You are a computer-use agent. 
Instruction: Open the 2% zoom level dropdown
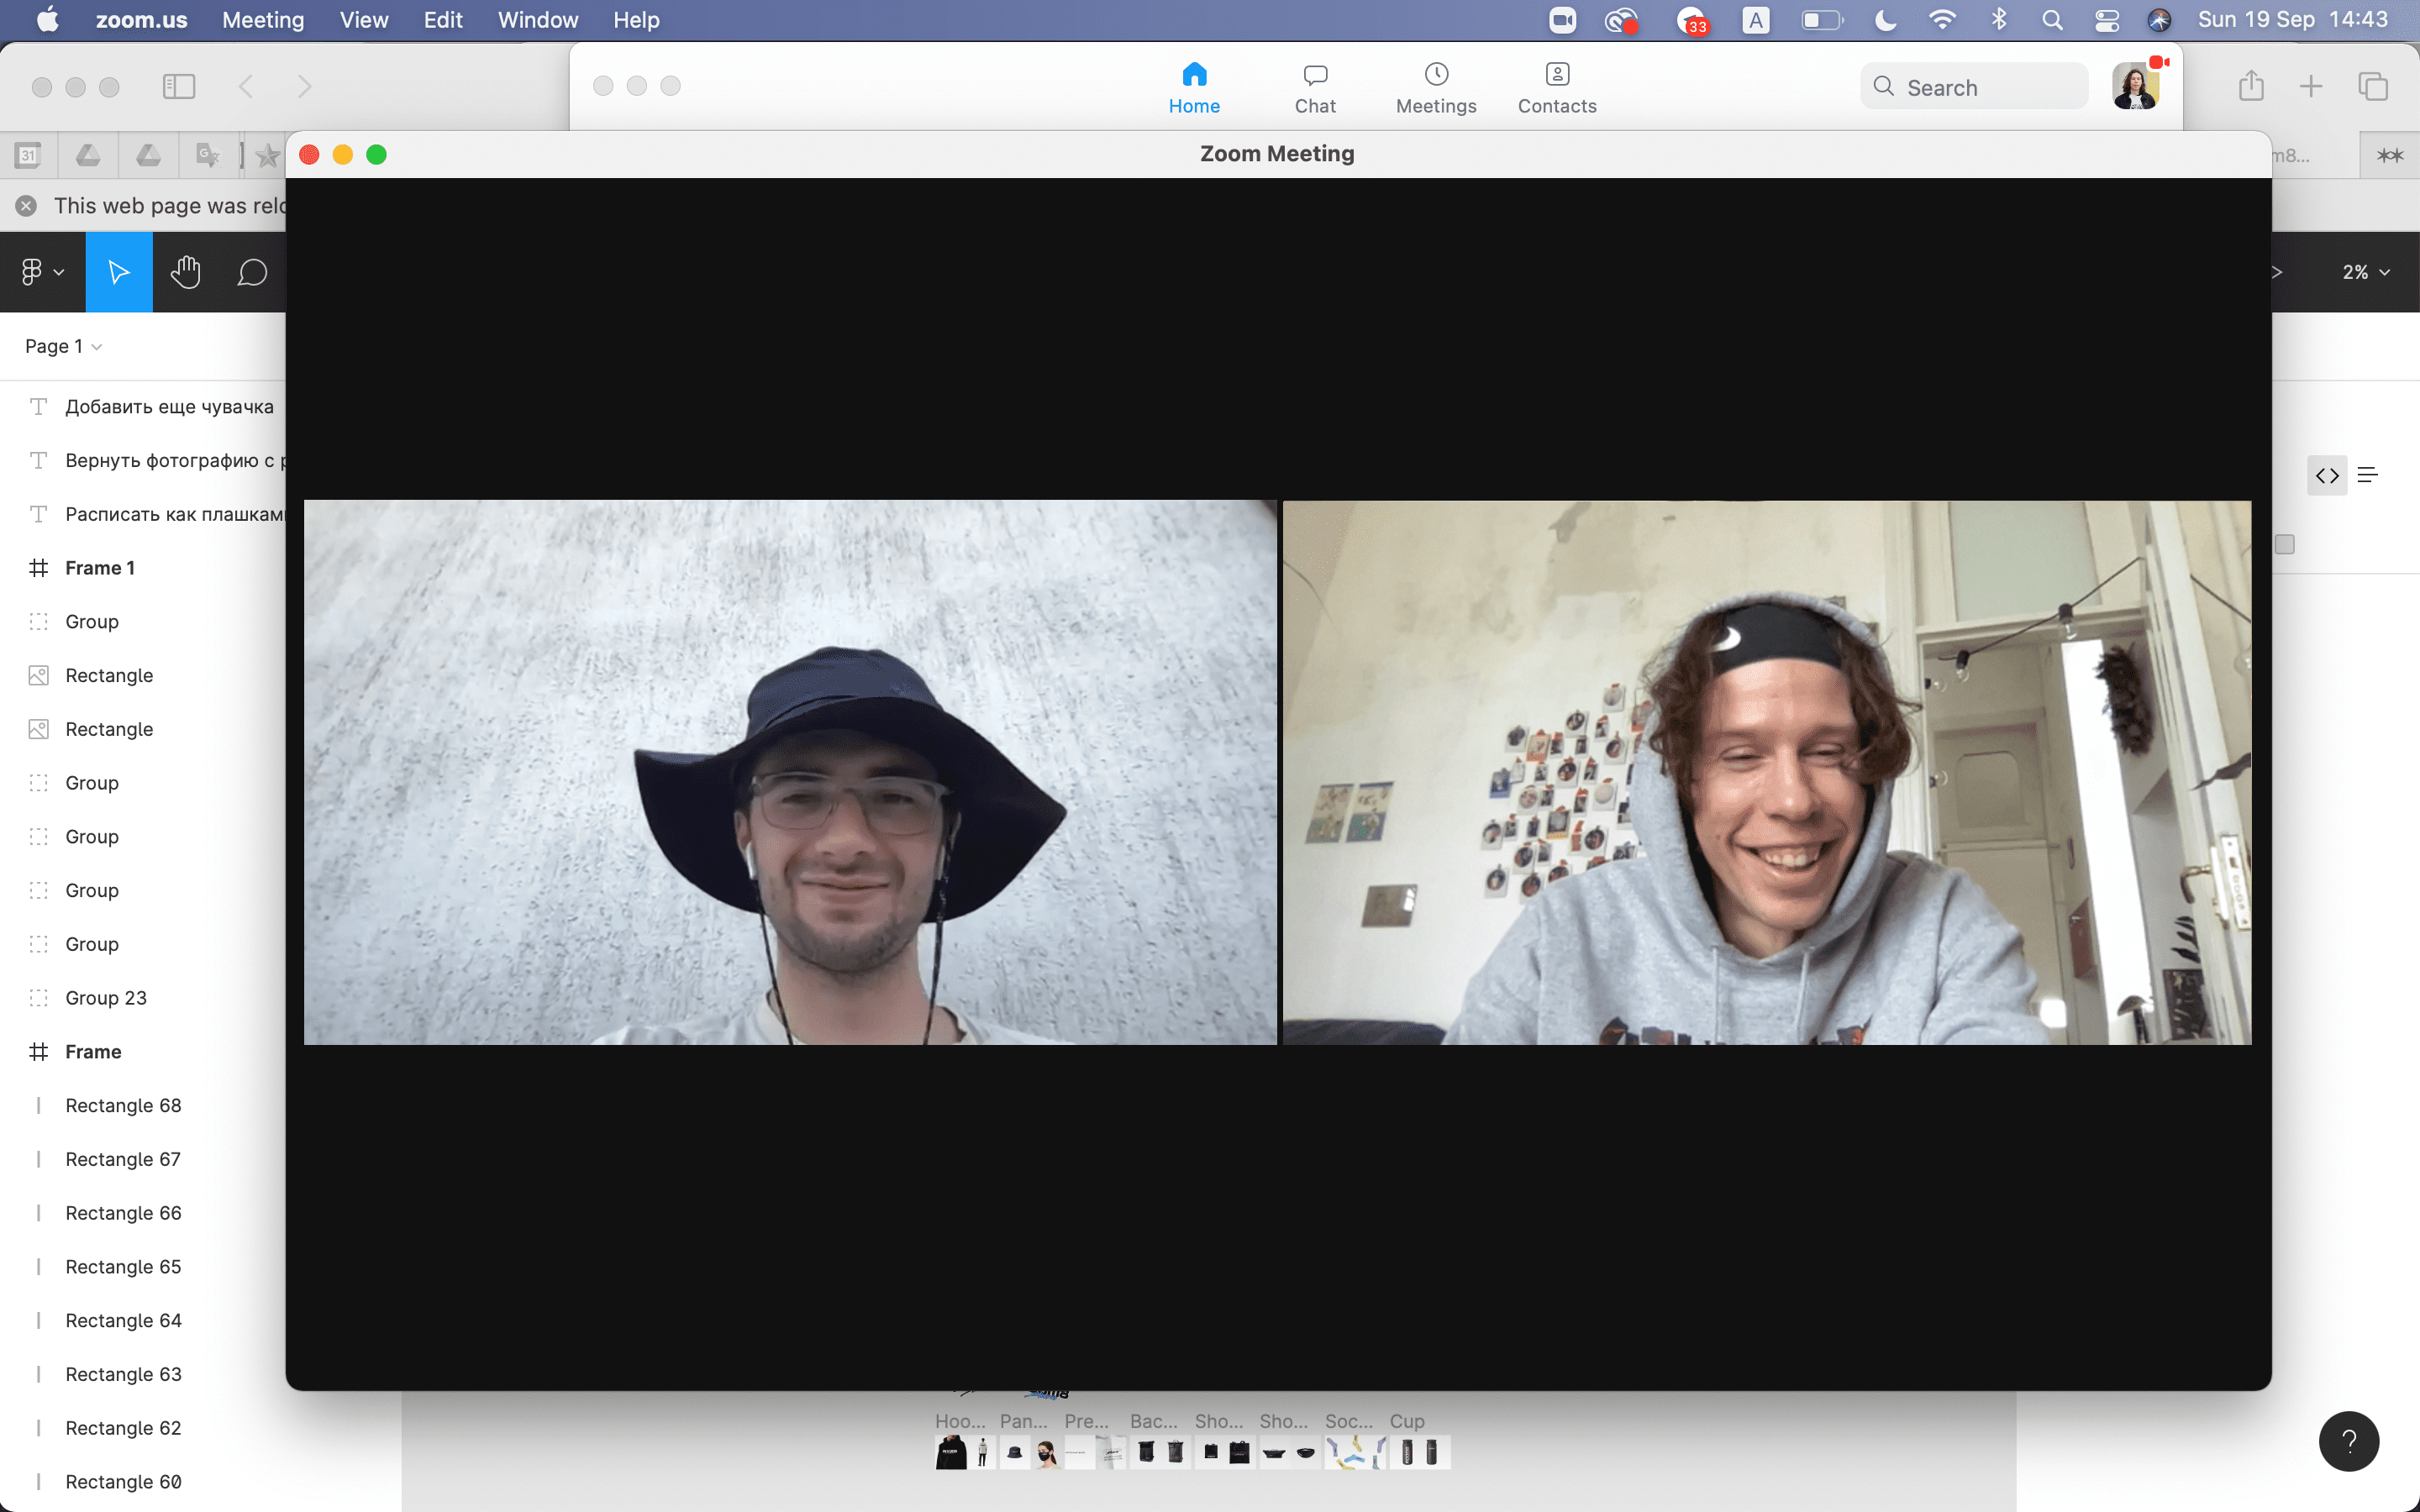click(x=2365, y=272)
